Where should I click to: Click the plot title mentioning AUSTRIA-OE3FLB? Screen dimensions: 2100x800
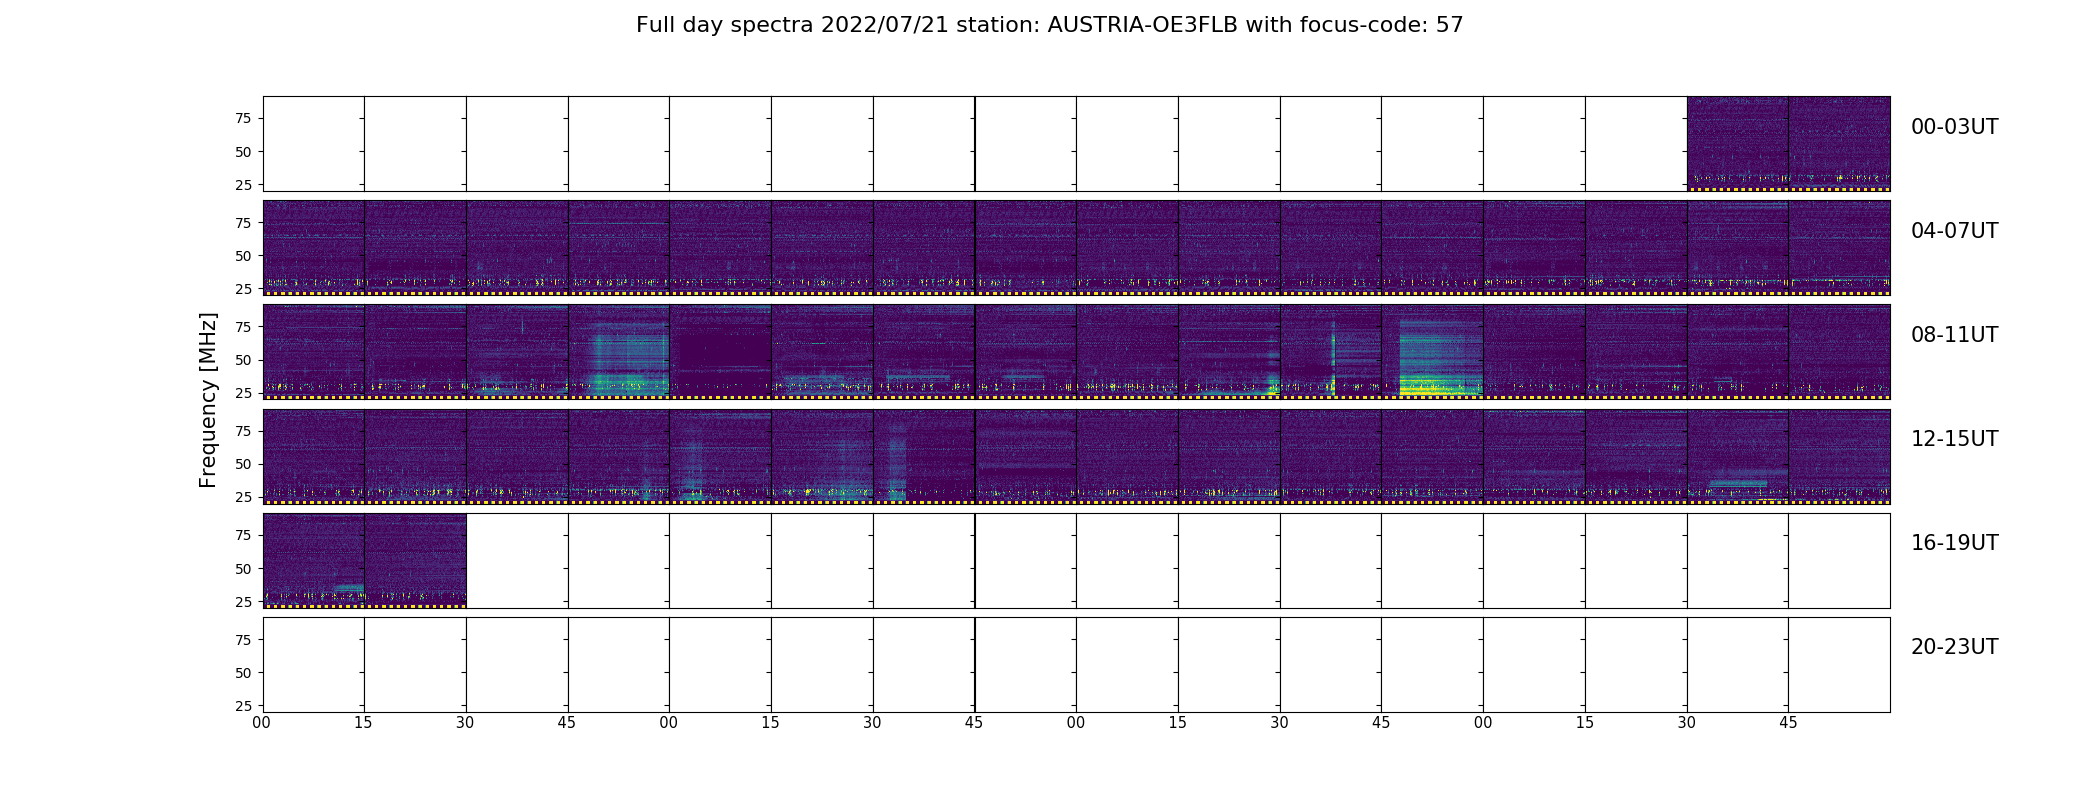coord(1049,25)
